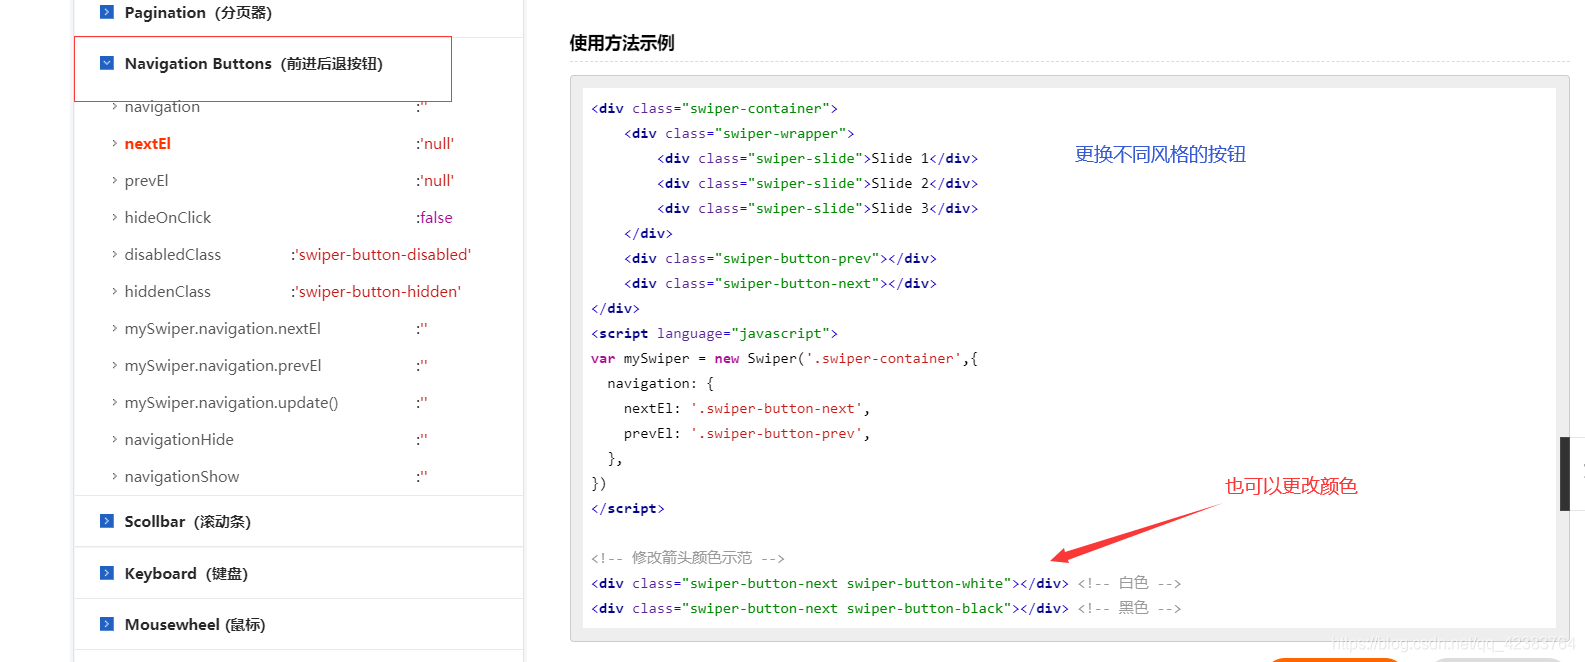Click the swiper-button-next div code line
The height and width of the screenshot is (662, 1585).
780,283
